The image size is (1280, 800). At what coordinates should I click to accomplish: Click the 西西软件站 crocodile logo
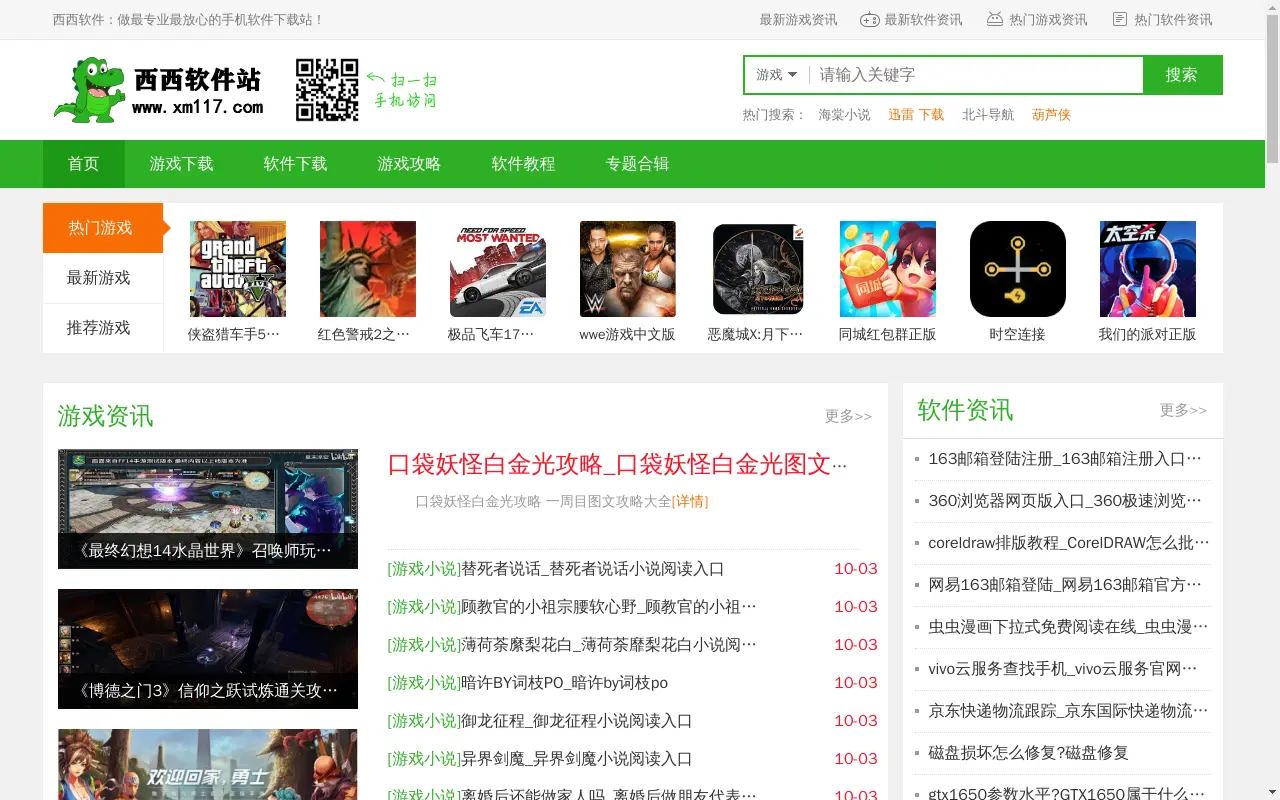pos(158,90)
